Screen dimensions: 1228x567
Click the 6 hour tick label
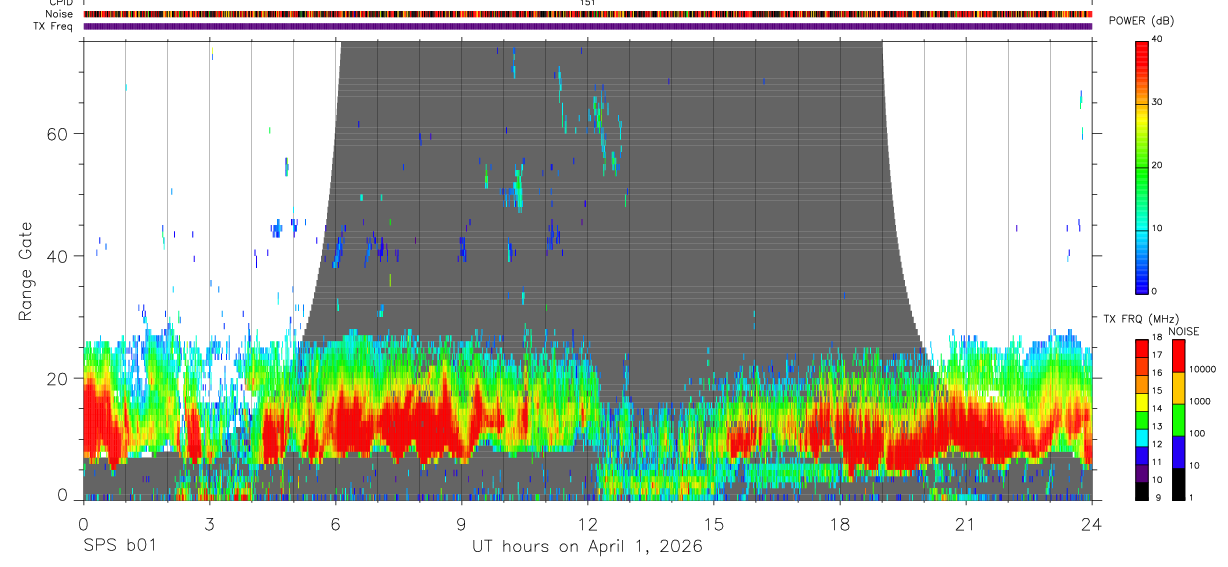pos(336,523)
